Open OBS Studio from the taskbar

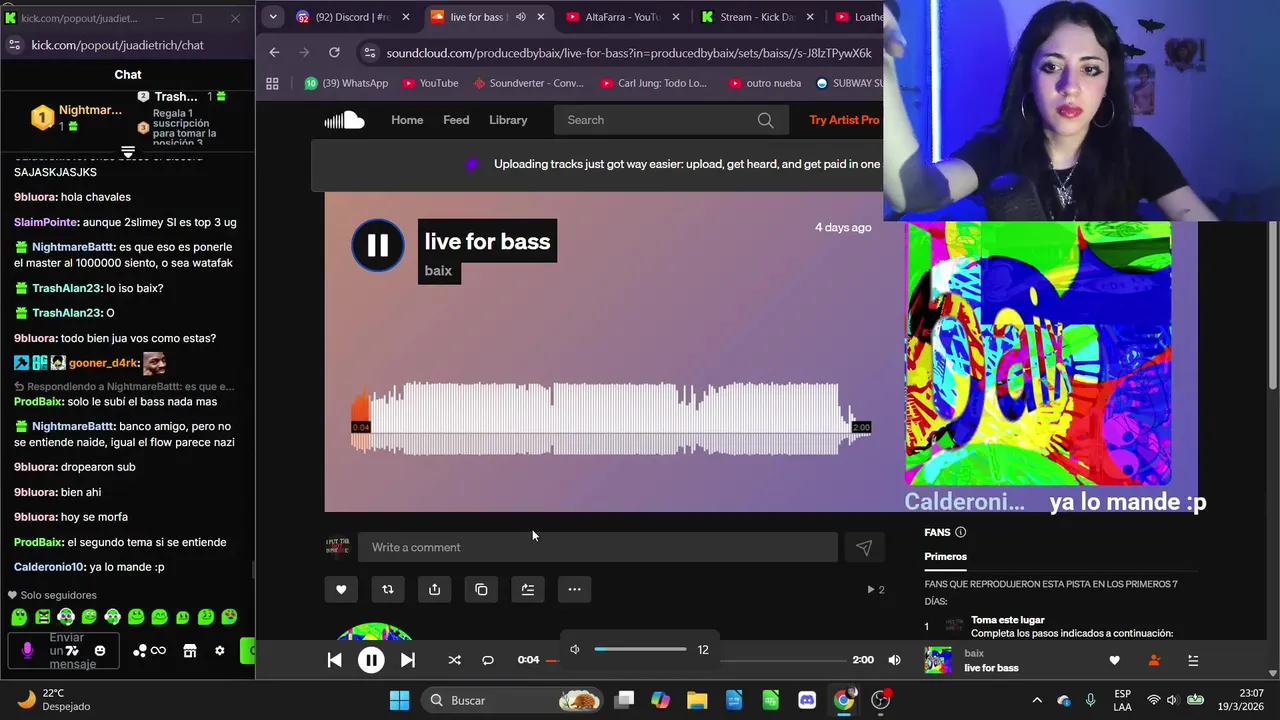pyautogui.click(x=881, y=700)
